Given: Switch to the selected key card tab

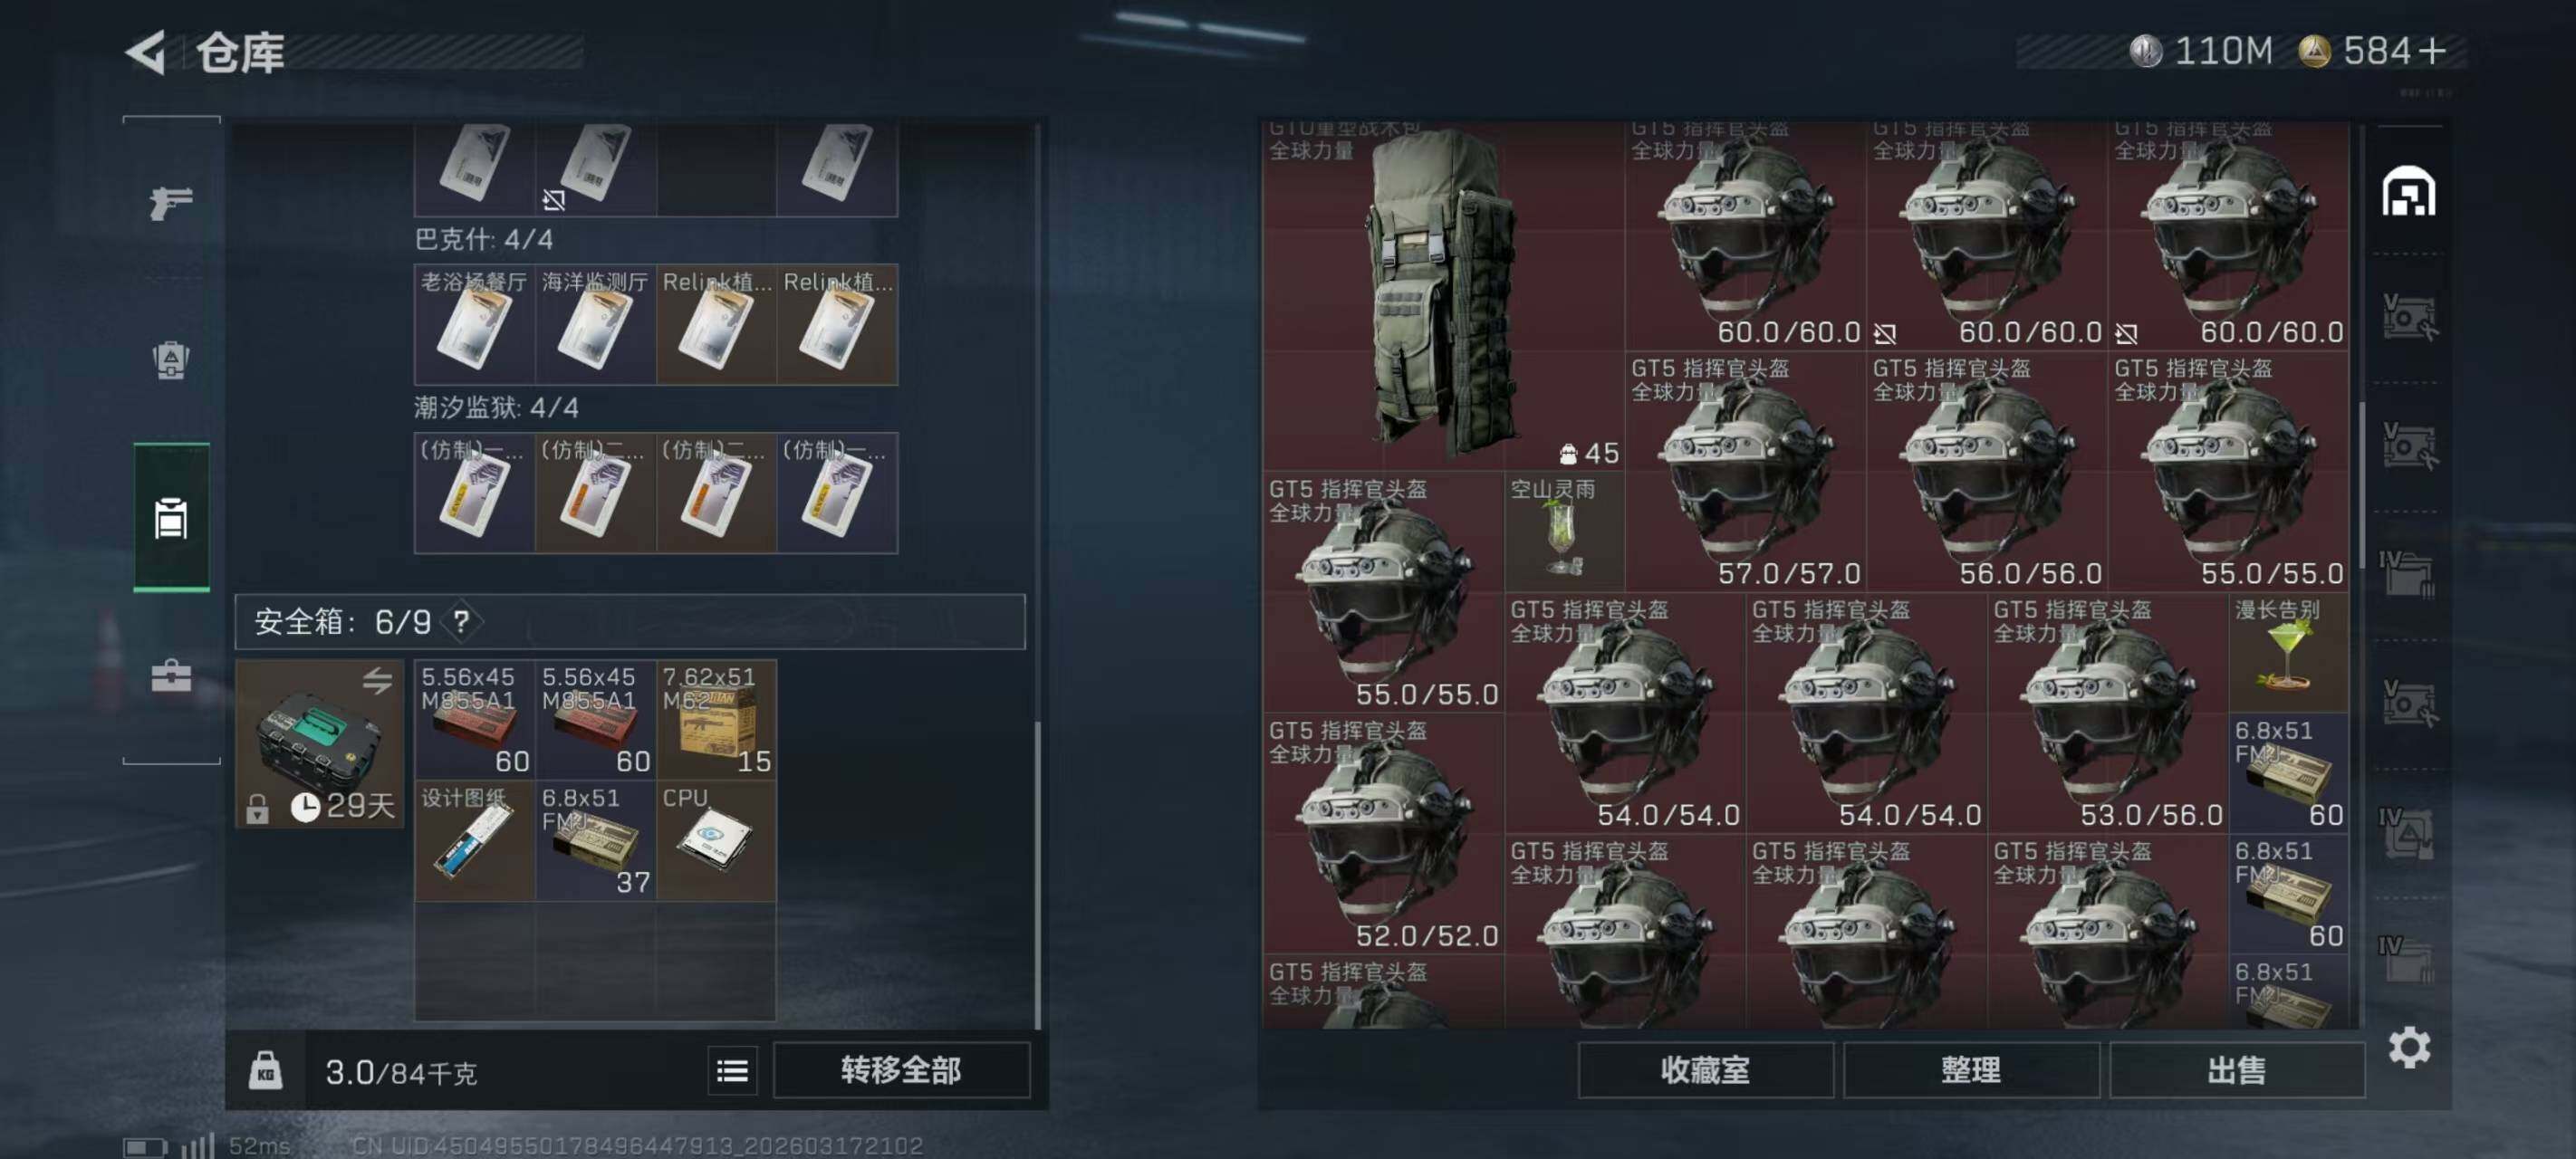Looking at the screenshot, I should click(x=171, y=518).
